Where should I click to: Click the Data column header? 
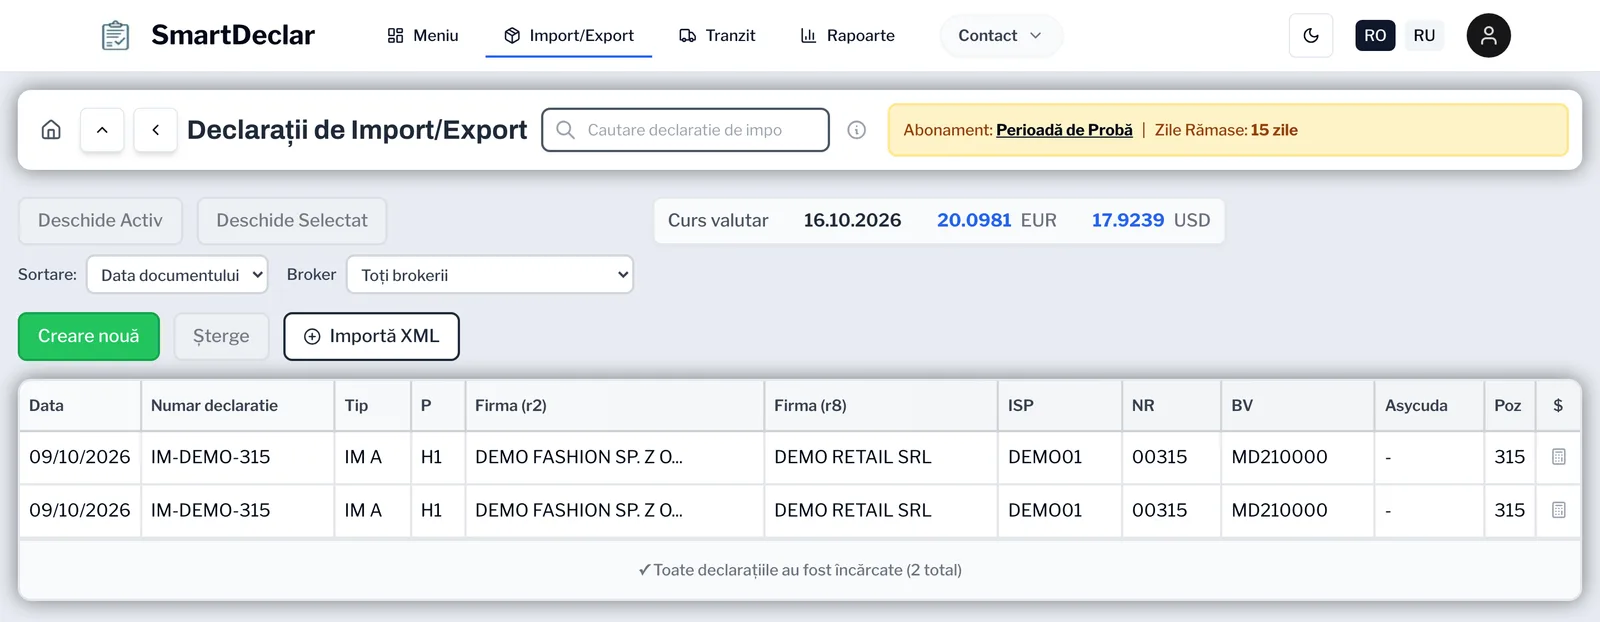[80, 405]
